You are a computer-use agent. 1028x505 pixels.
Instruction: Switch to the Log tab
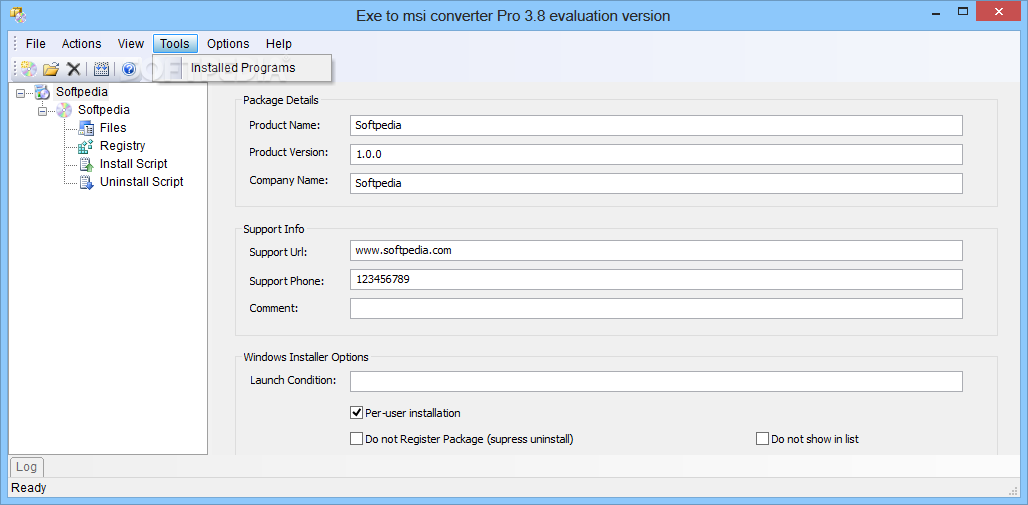[26, 467]
